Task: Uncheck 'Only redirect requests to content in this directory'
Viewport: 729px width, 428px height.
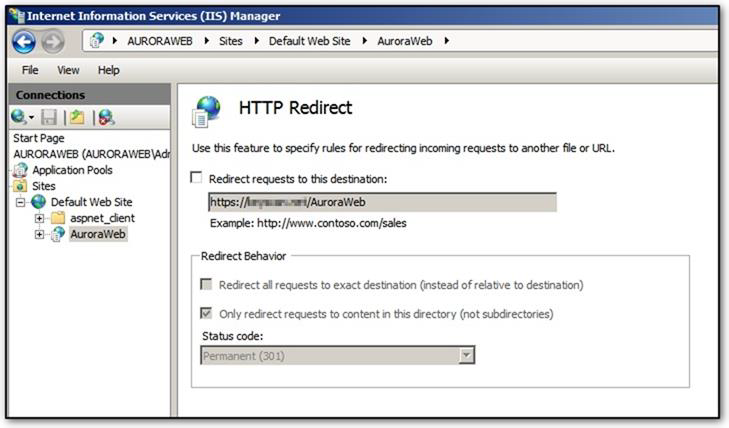Action: (x=208, y=314)
